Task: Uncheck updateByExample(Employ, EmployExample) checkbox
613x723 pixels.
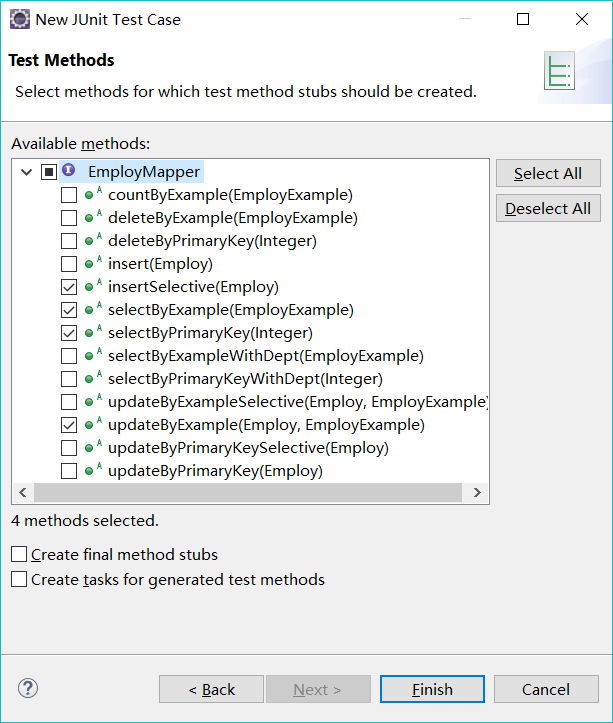Action: point(69,425)
